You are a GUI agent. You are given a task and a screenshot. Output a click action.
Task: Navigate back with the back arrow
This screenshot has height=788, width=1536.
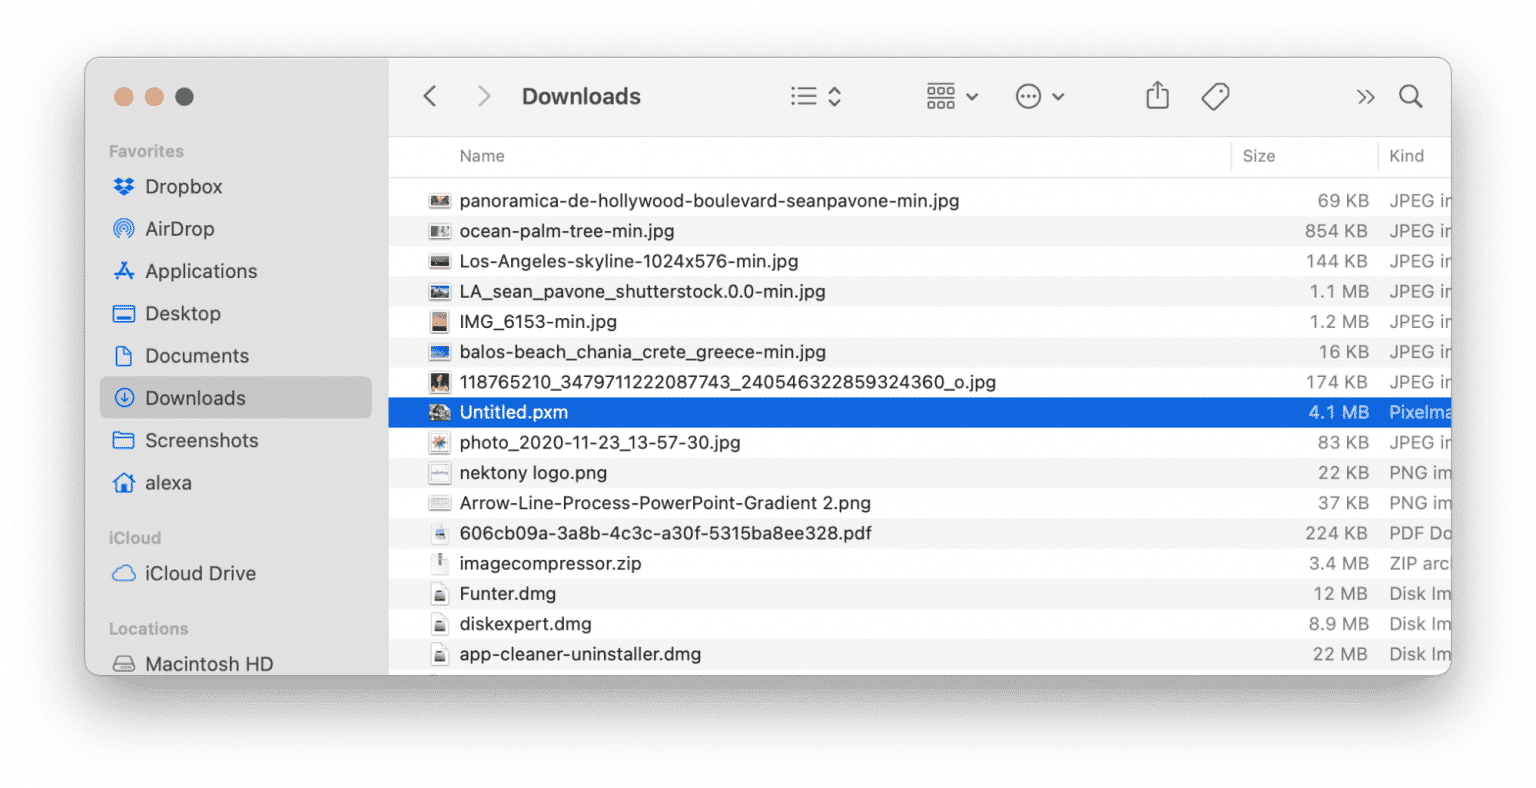429,95
